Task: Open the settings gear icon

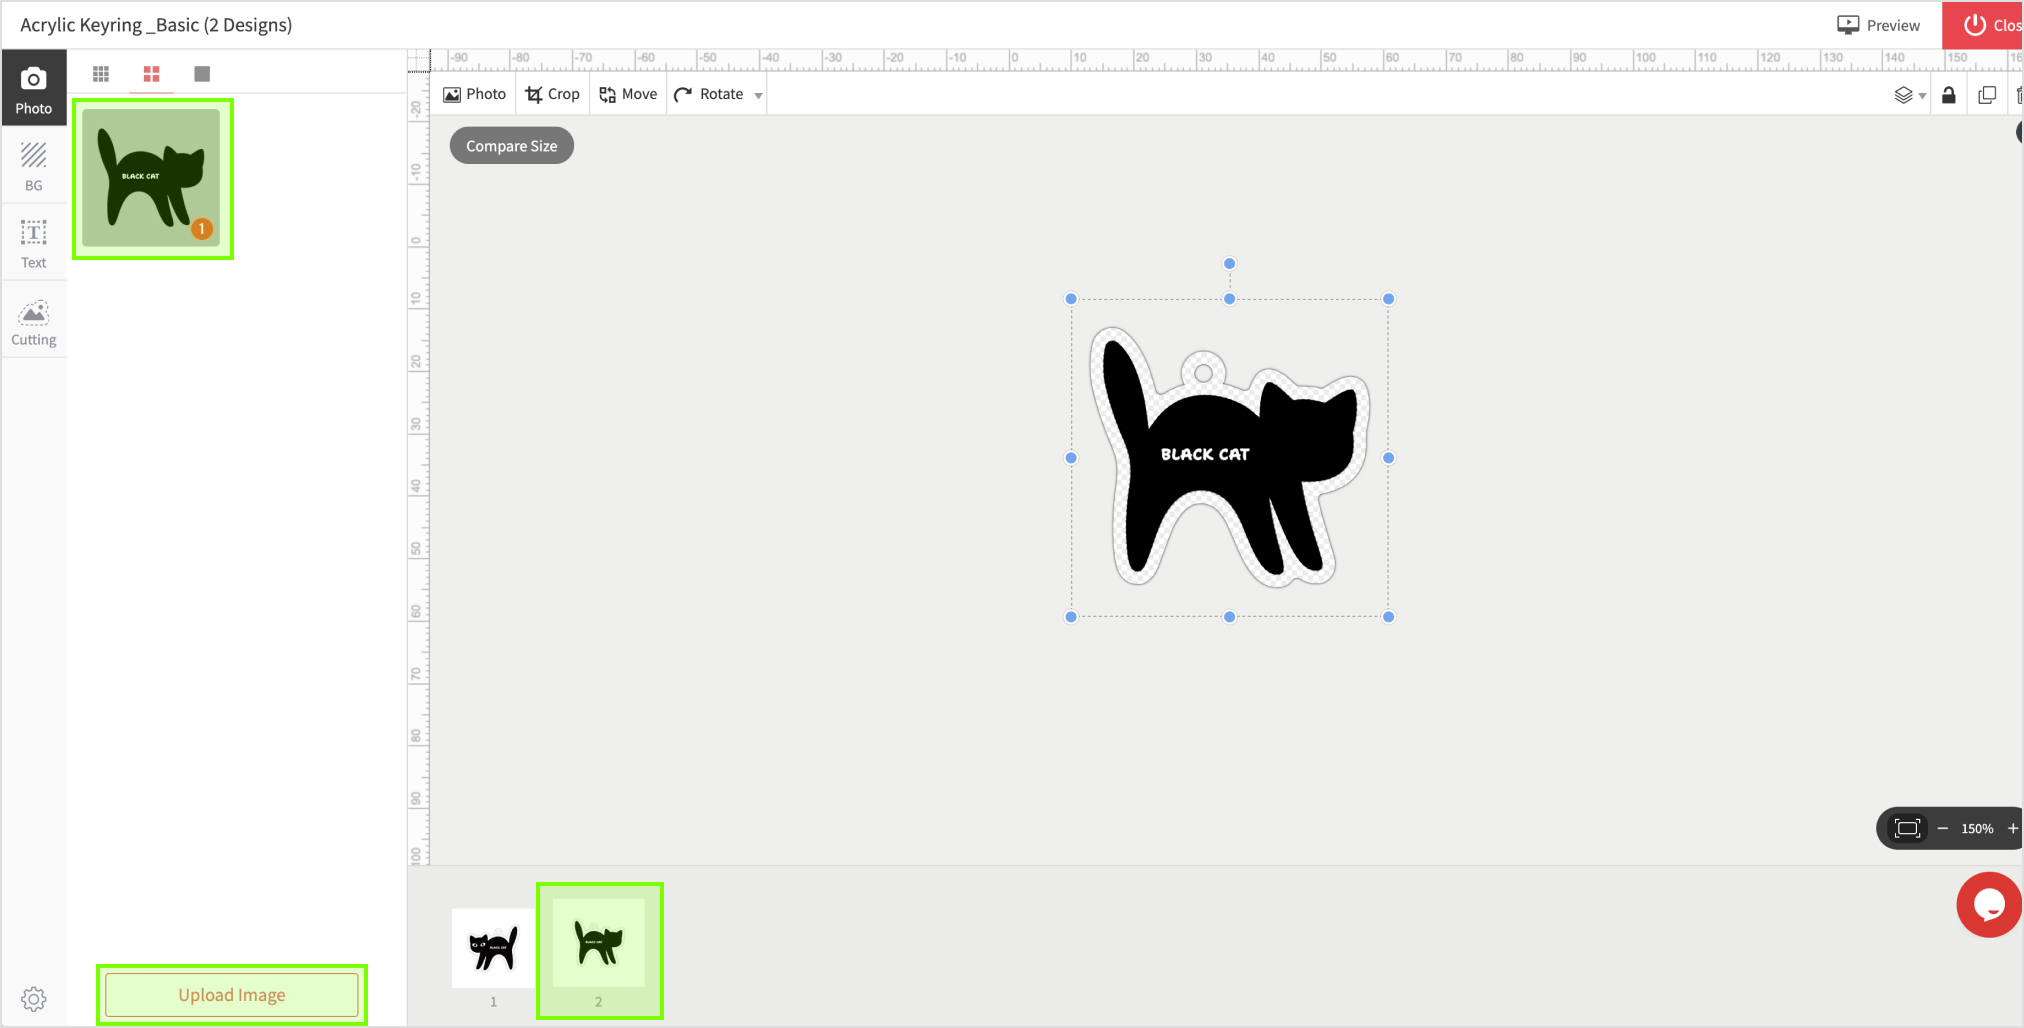Action: pyautogui.click(x=33, y=998)
